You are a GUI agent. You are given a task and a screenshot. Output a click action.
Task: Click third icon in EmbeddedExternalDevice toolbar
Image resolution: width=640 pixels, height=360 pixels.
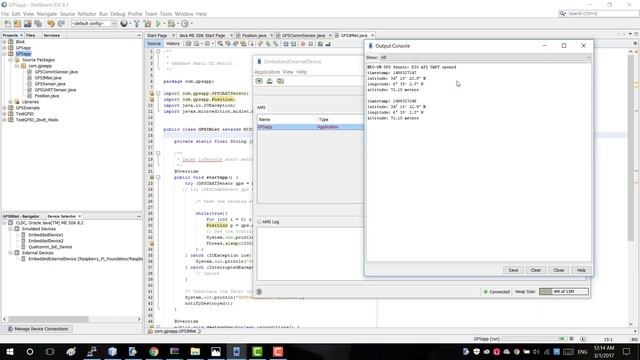click(x=280, y=81)
